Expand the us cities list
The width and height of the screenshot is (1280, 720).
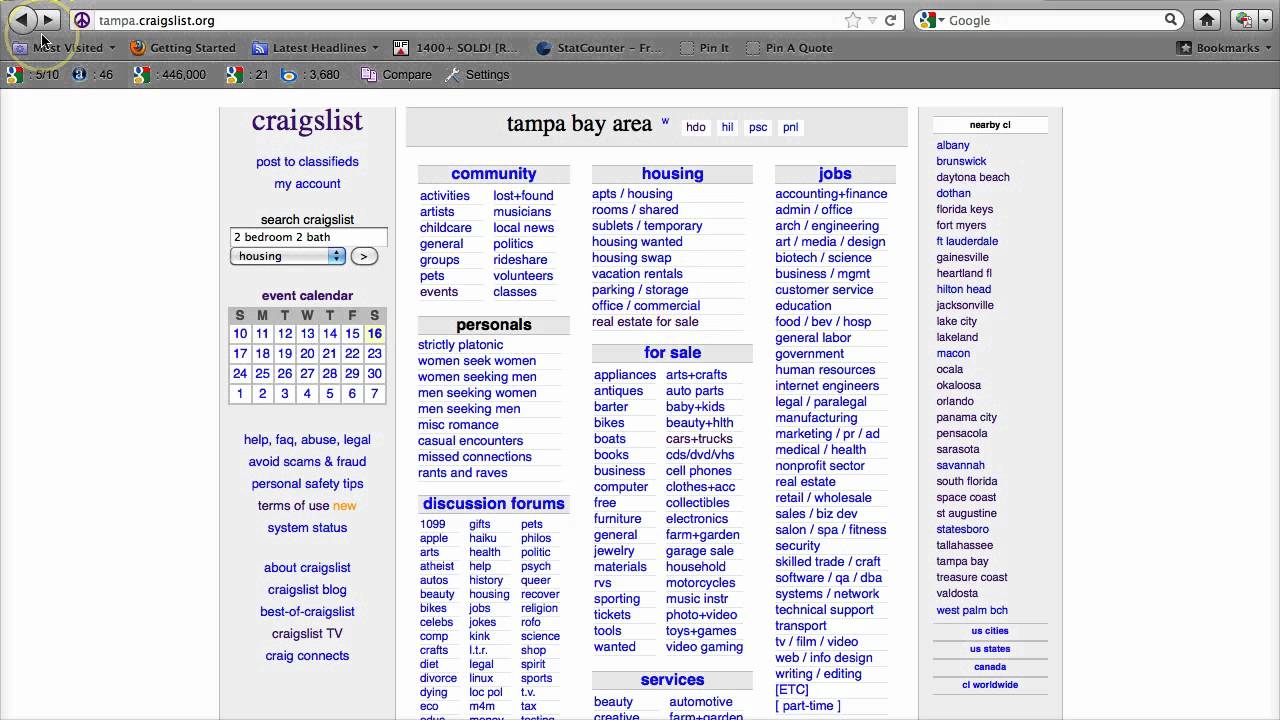click(x=990, y=631)
